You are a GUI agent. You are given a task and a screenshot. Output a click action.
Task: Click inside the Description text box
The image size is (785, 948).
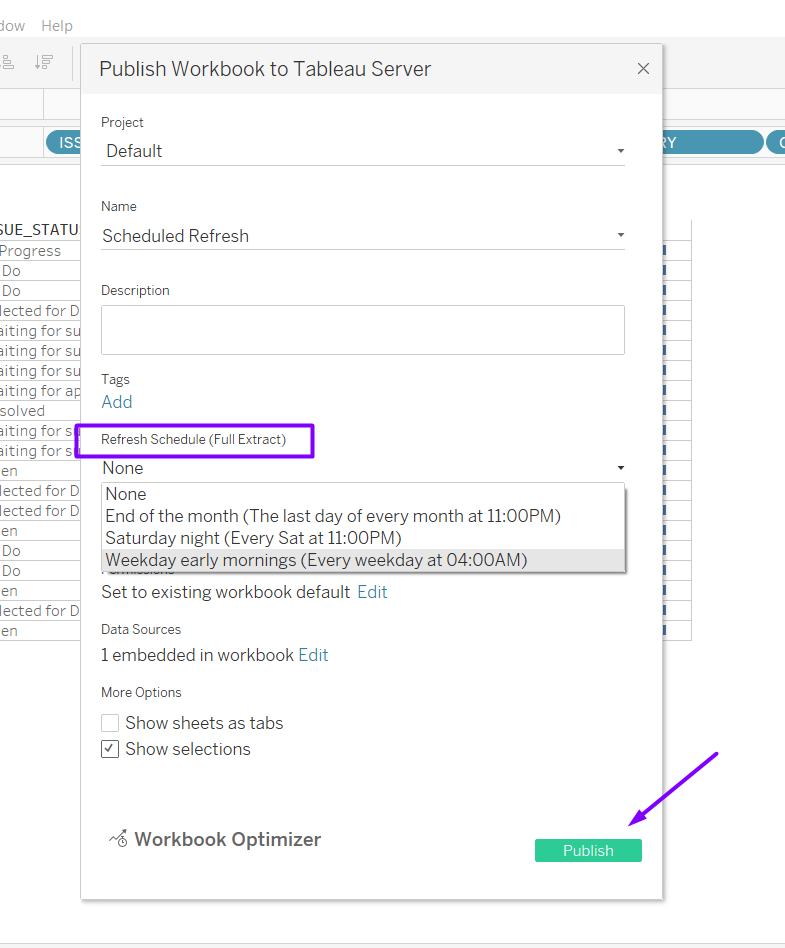pyautogui.click(x=362, y=330)
